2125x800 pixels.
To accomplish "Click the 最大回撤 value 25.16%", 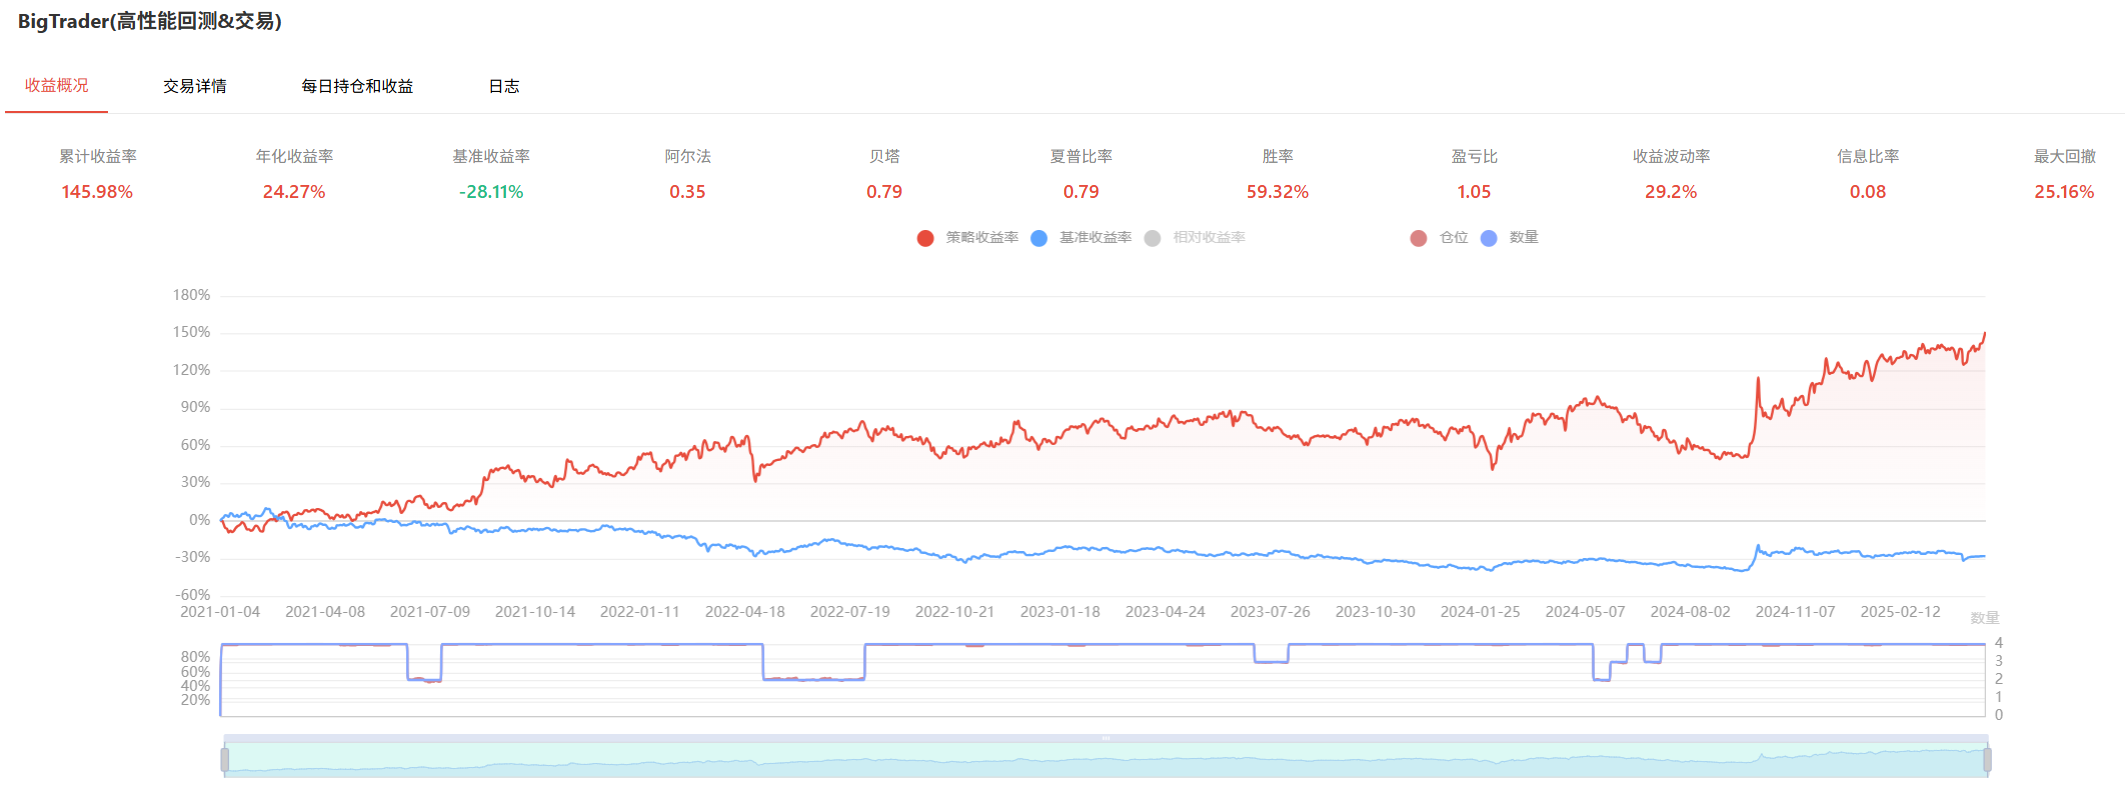I will point(2064,192).
